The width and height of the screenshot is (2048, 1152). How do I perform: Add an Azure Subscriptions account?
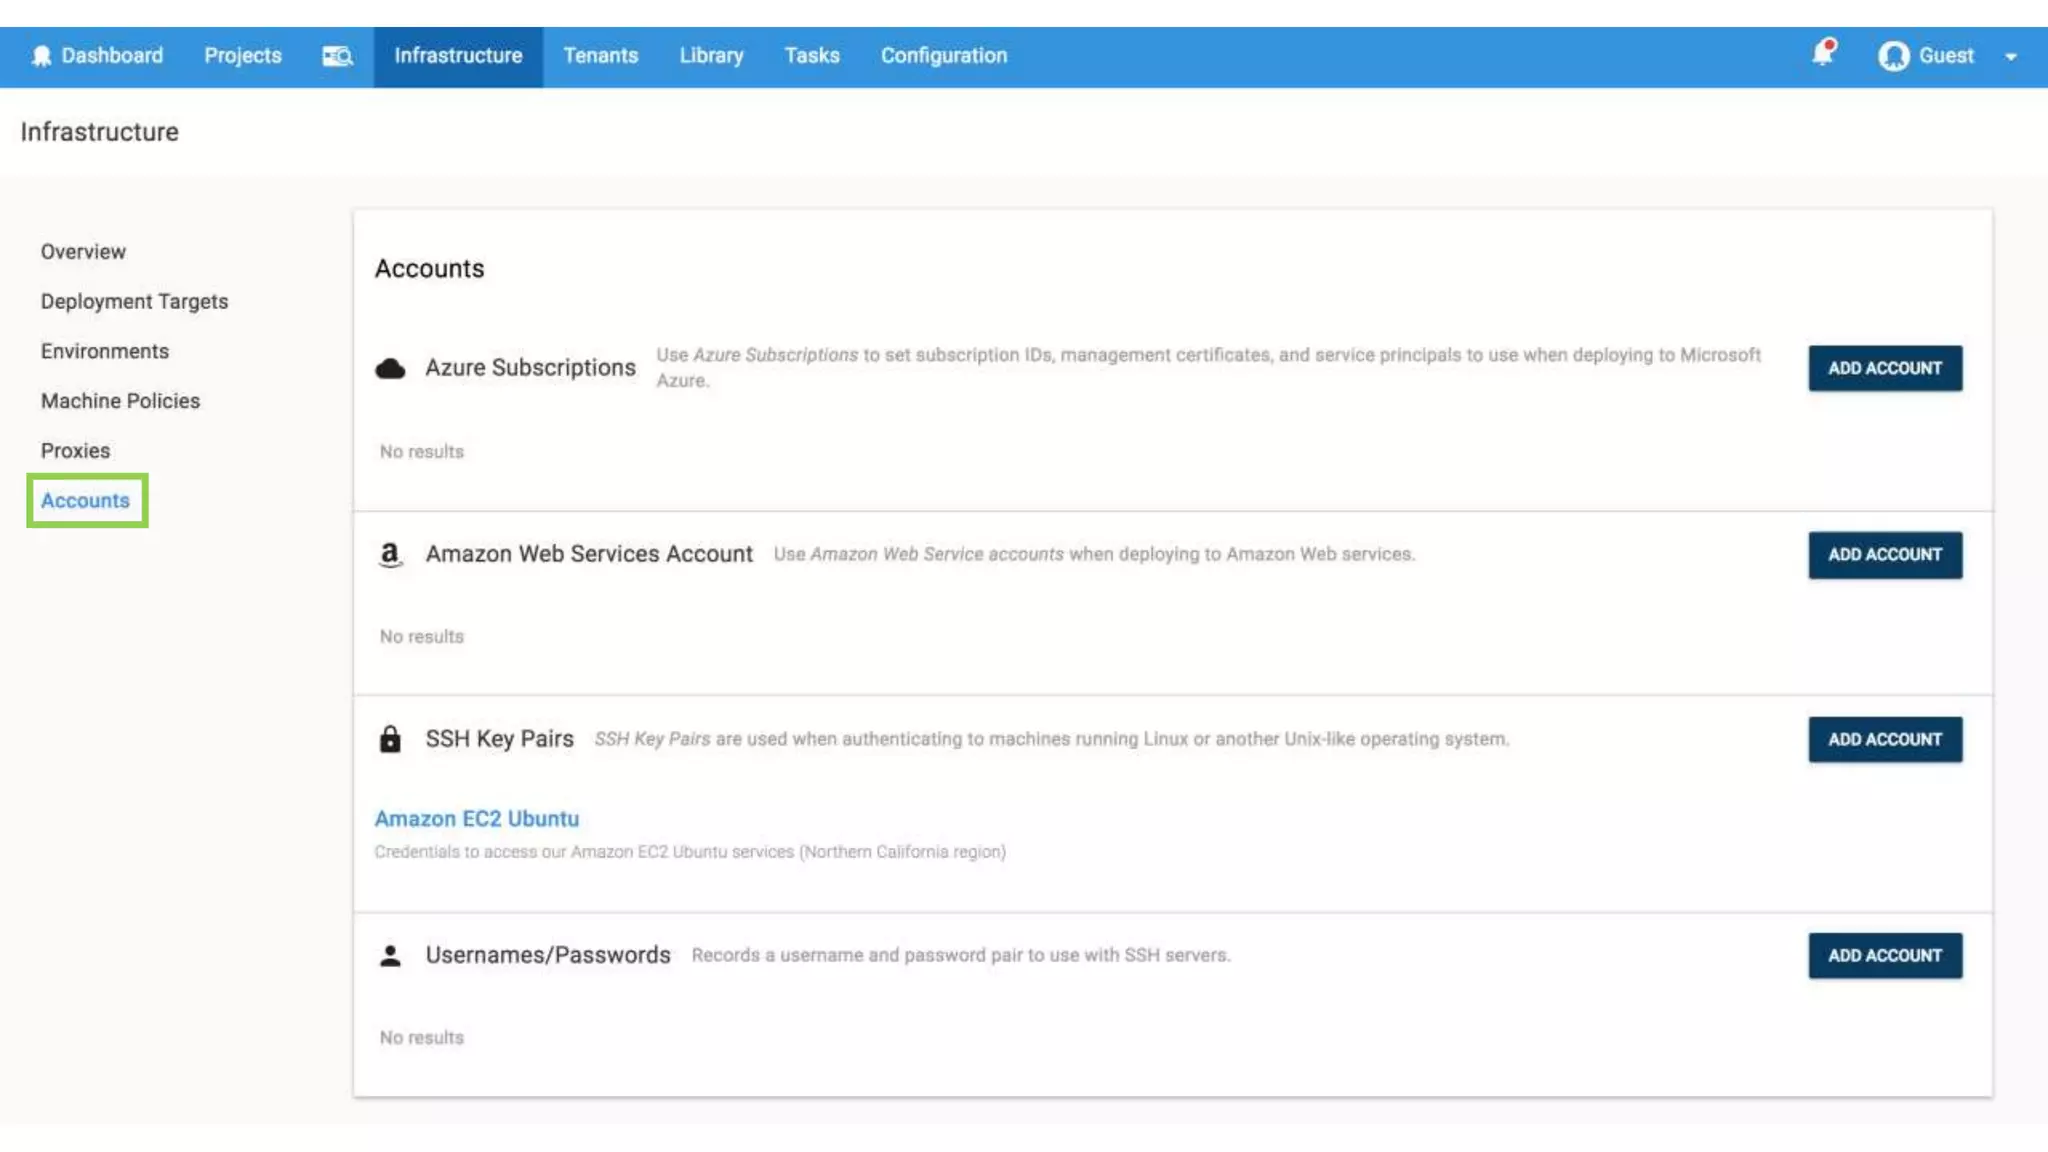pos(1884,368)
